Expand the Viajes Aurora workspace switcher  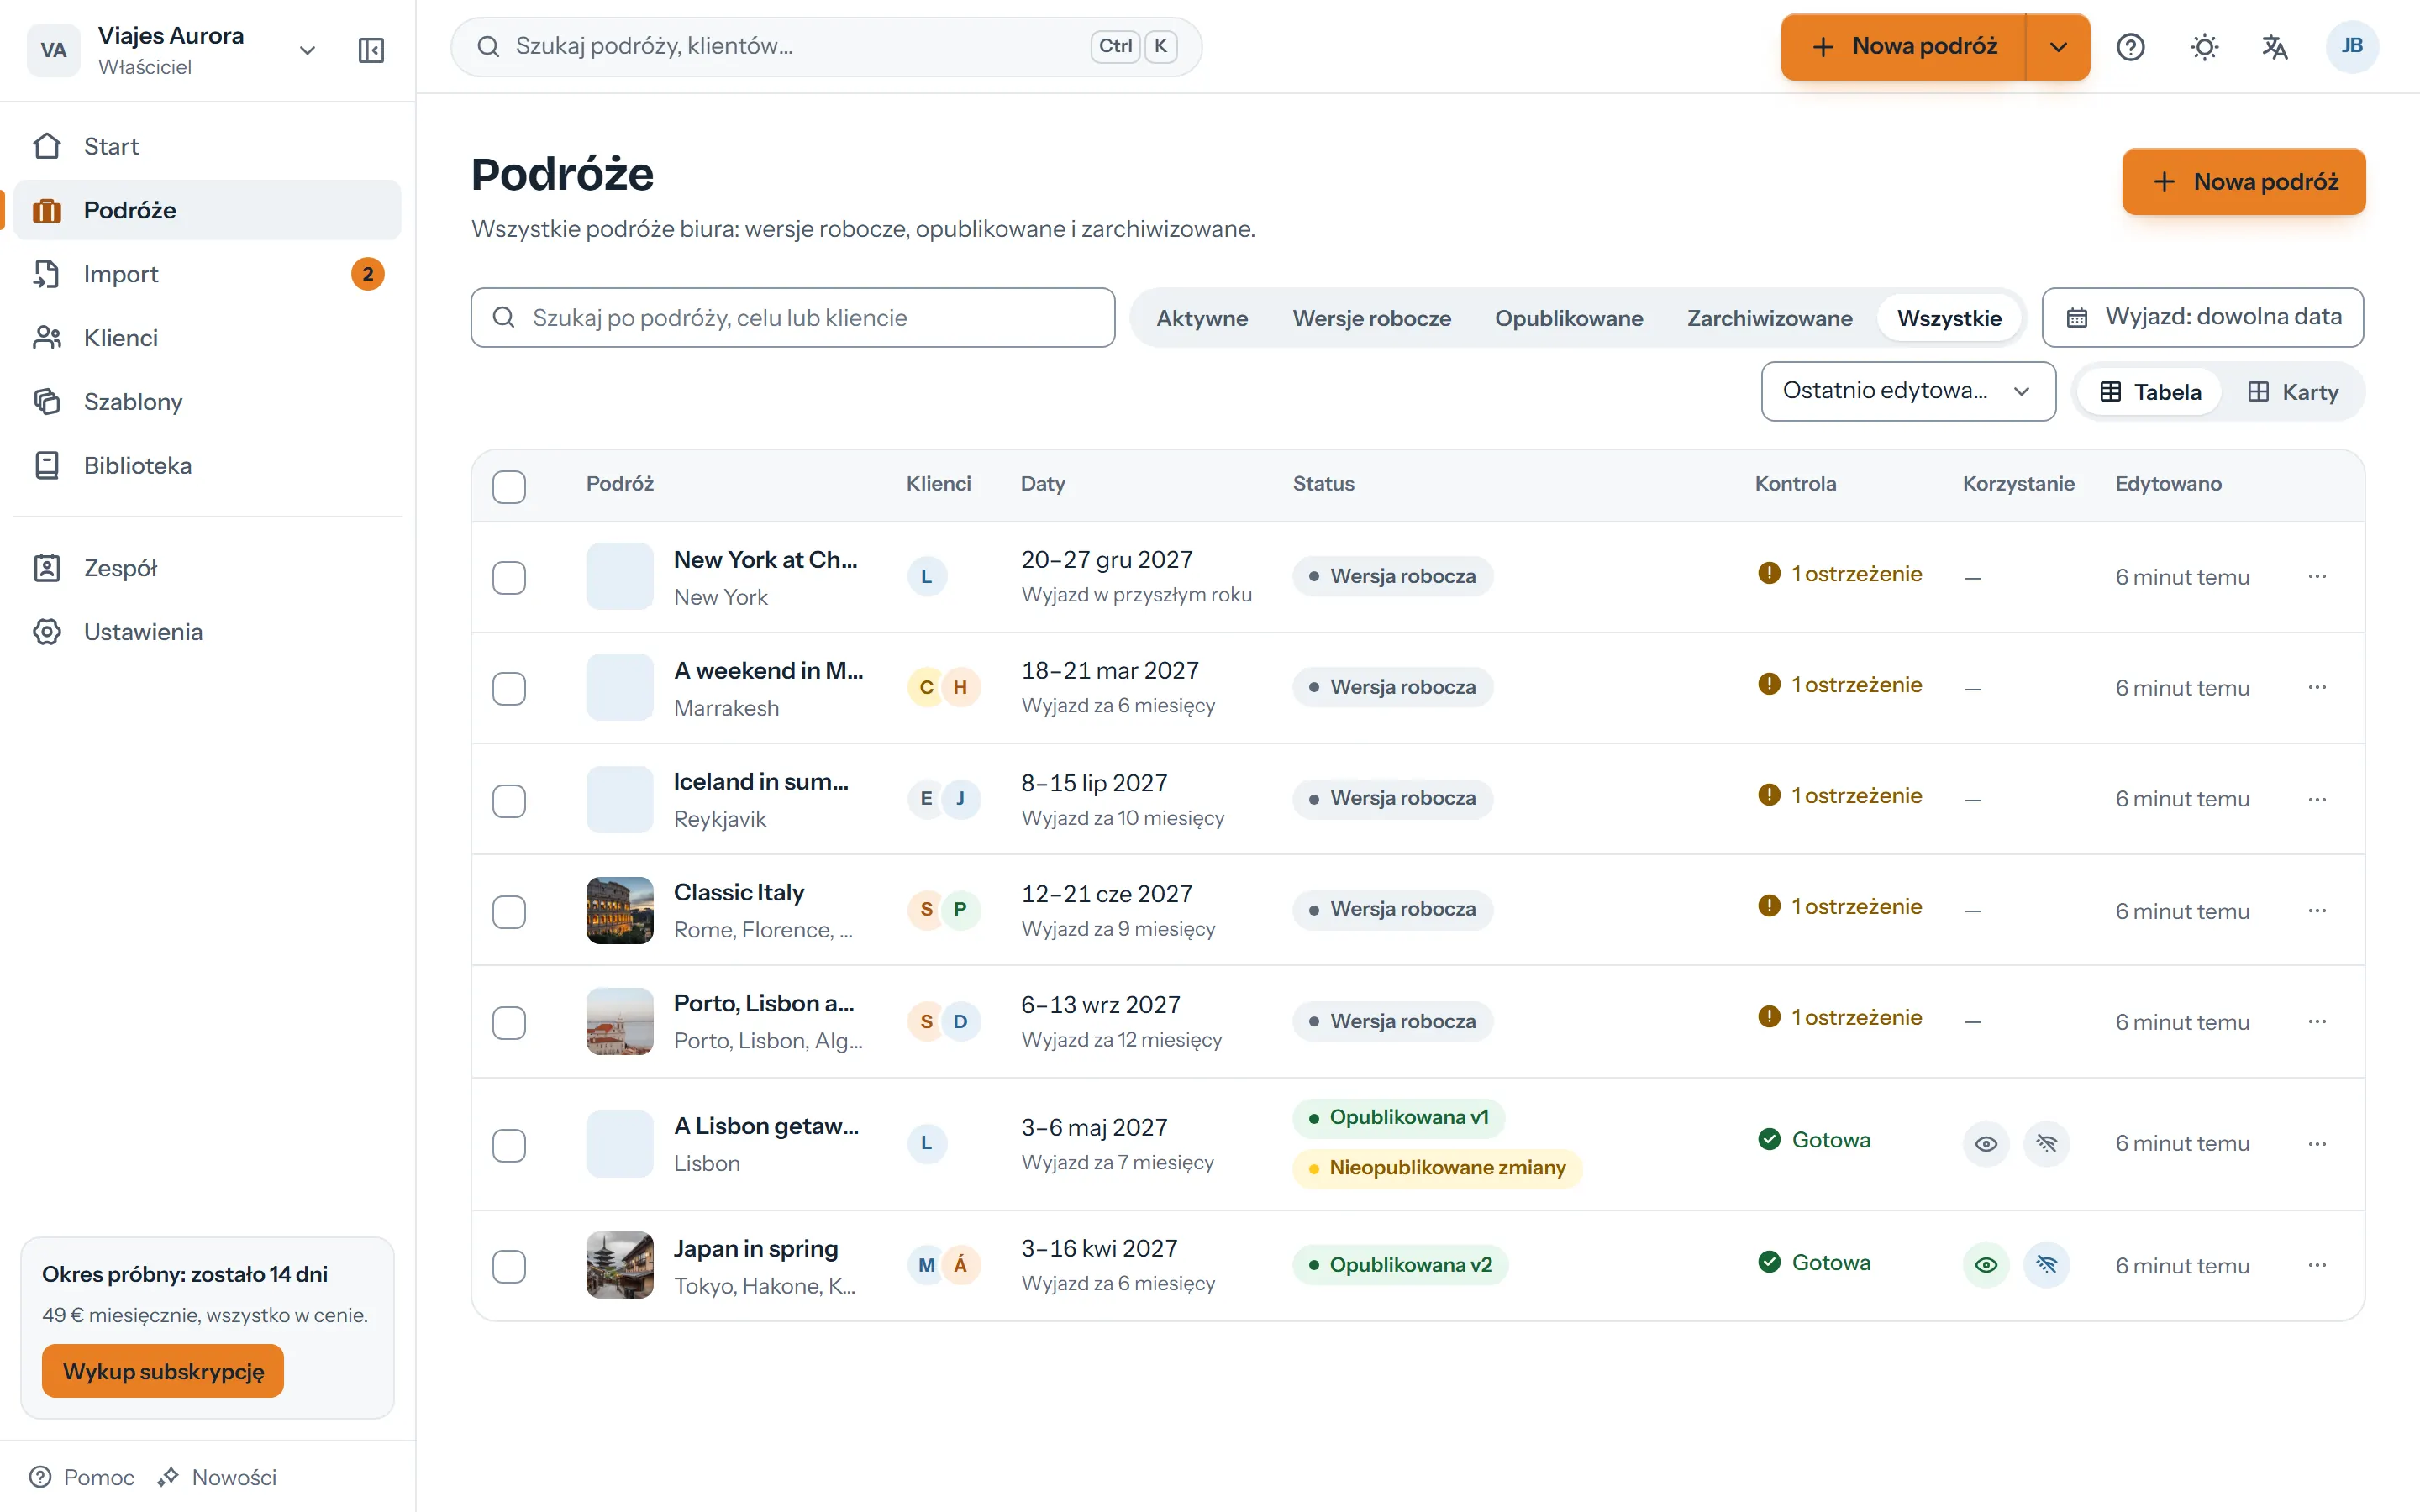tap(307, 50)
